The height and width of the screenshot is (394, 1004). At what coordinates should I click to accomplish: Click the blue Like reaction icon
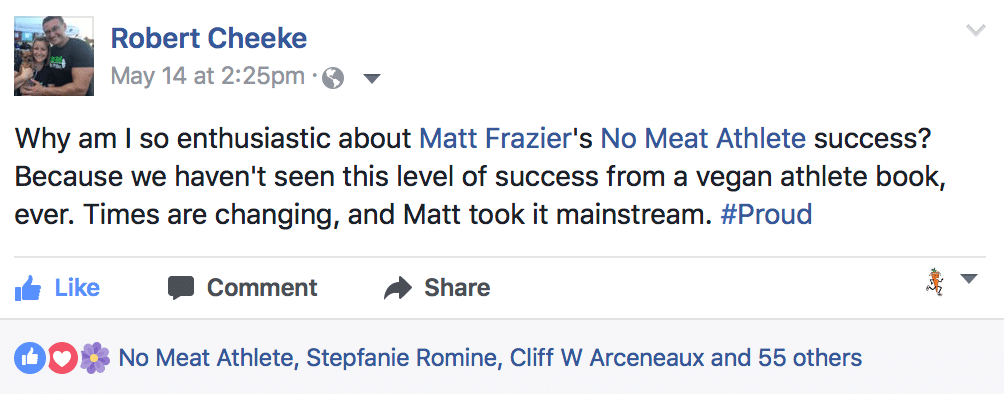click(30, 357)
